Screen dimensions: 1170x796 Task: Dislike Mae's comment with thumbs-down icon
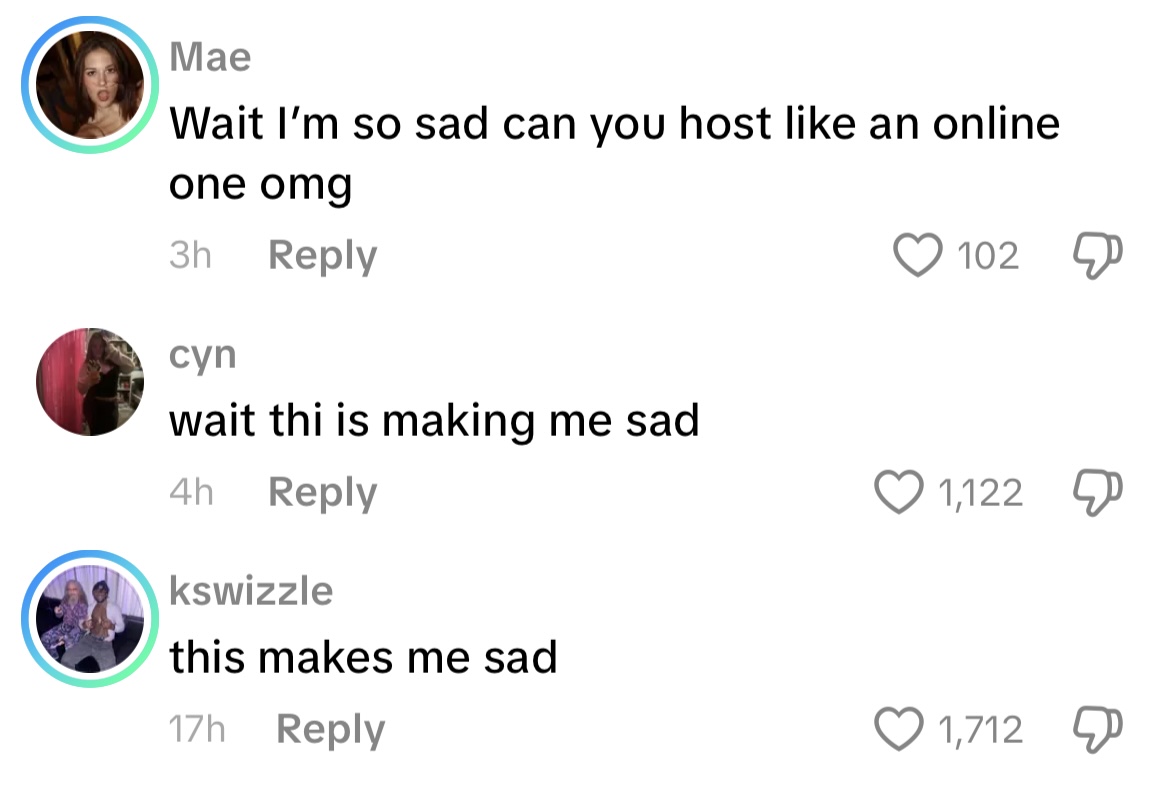tap(1097, 256)
